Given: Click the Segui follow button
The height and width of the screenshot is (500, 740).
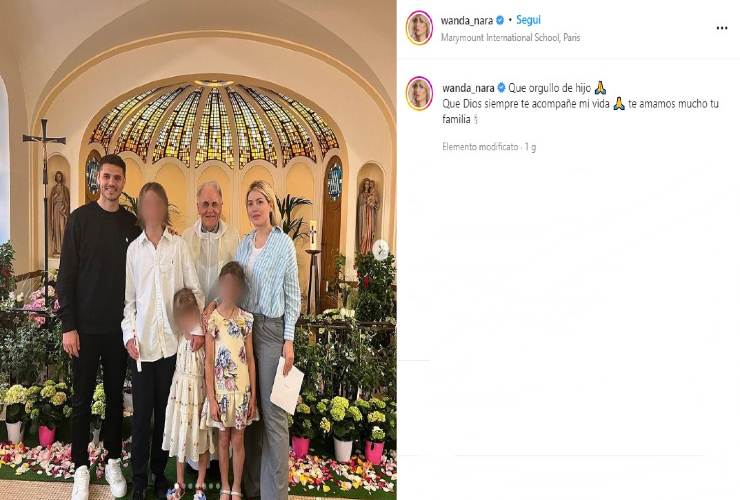Looking at the screenshot, I should pyautogui.click(x=528, y=20).
